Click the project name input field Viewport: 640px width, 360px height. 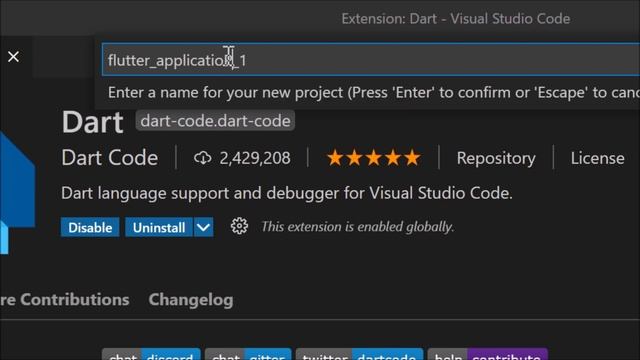point(371,60)
